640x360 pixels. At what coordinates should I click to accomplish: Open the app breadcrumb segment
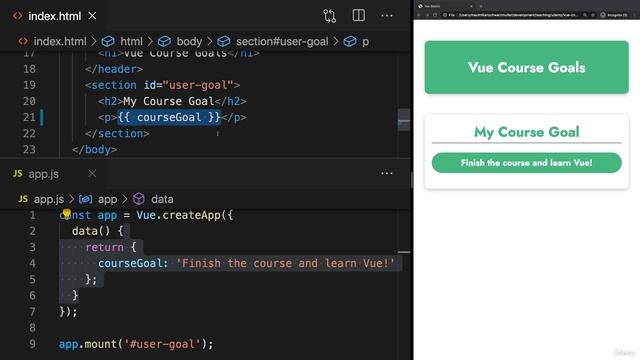coord(107,199)
